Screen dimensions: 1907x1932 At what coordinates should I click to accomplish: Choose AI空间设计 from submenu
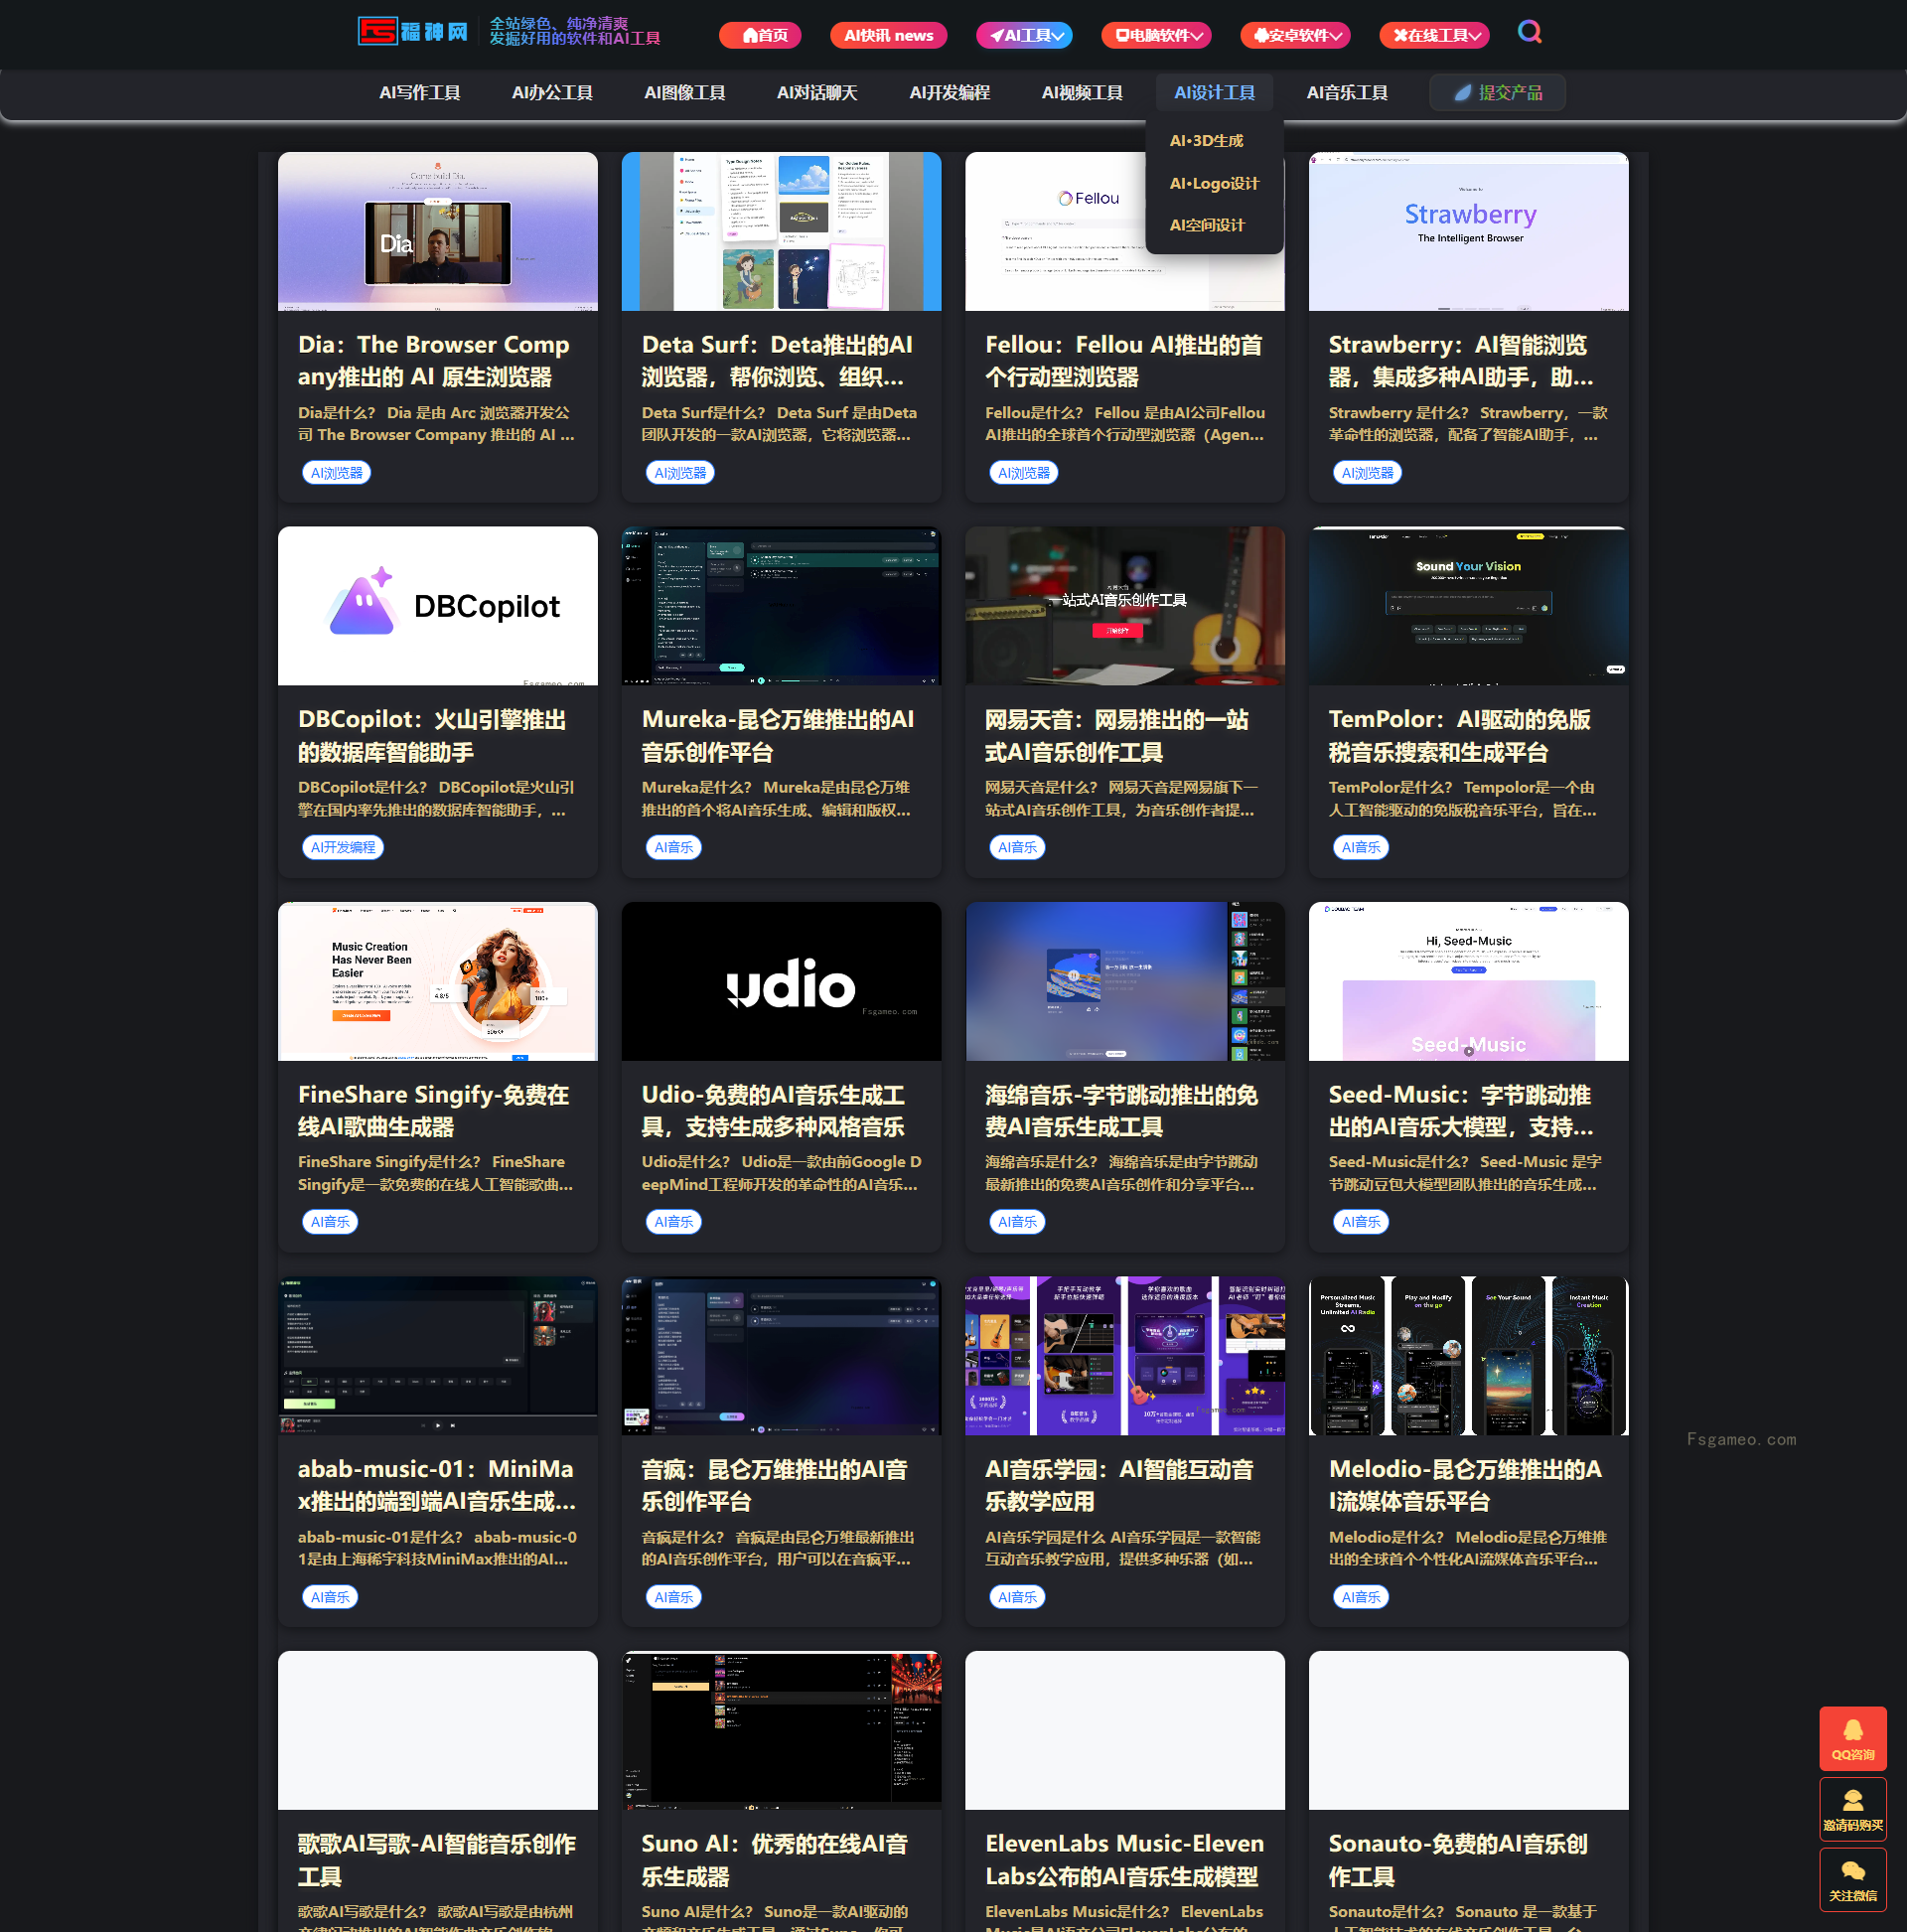pyautogui.click(x=1207, y=226)
